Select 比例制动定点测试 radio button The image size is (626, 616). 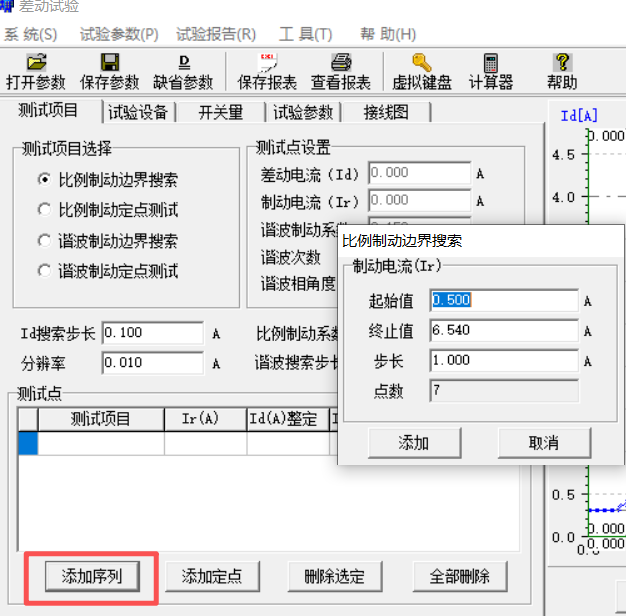(x=44, y=210)
